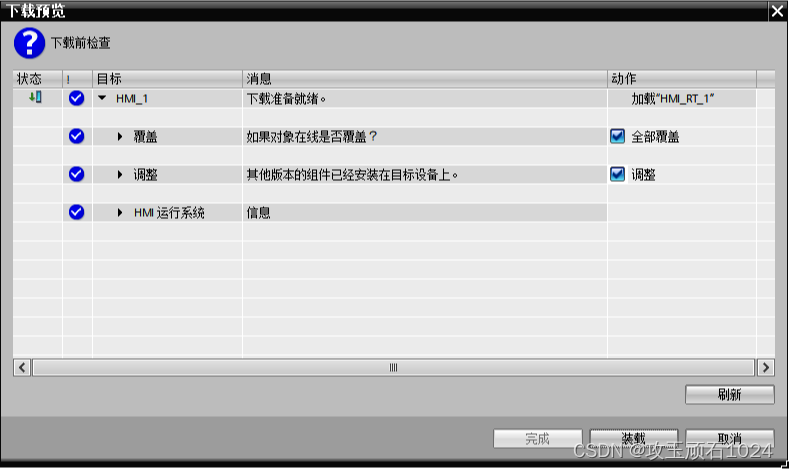This screenshot has height=470, width=789.
Task: Select the HMI 运行系统 target text
Action: (169, 213)
